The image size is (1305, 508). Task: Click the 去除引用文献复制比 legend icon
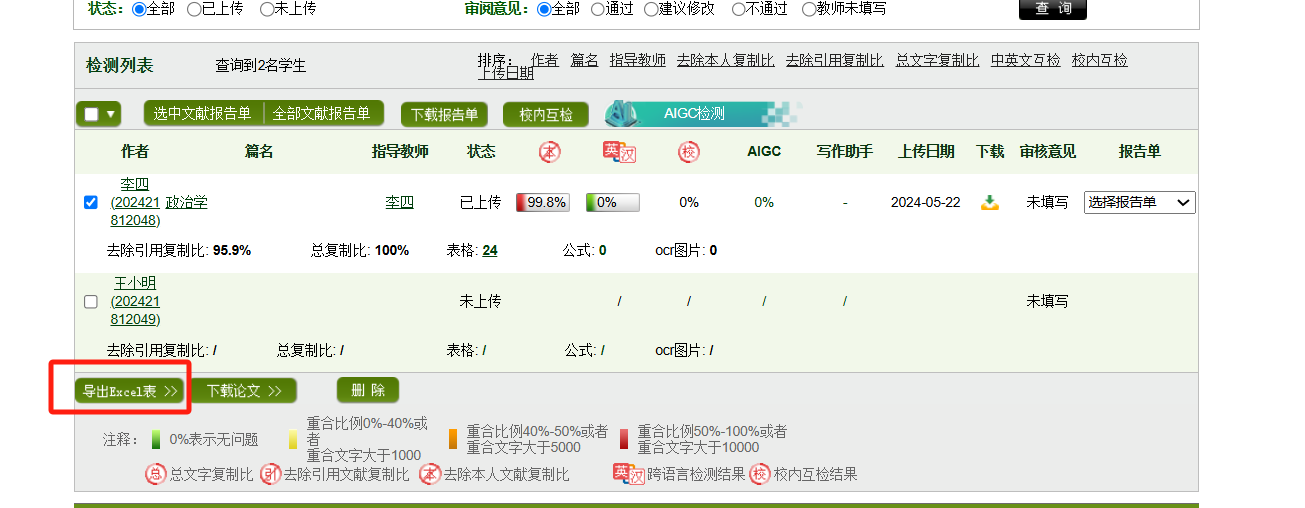point(270,474)
